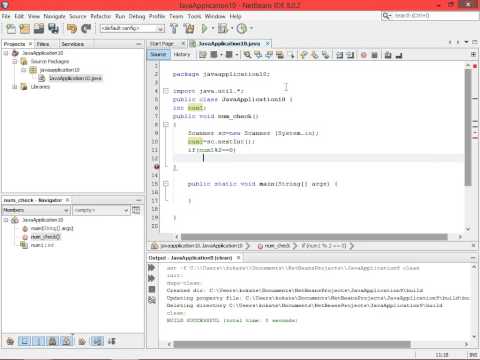Viewport: 480px width, 360px height.
Task: Toggle the line 13 error breakpoint marker
Action: pyautogui.click(x=156, y=167)
